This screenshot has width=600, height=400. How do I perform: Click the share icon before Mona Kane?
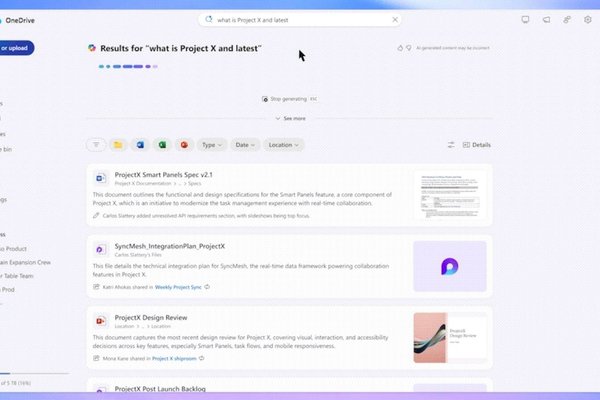96,358
